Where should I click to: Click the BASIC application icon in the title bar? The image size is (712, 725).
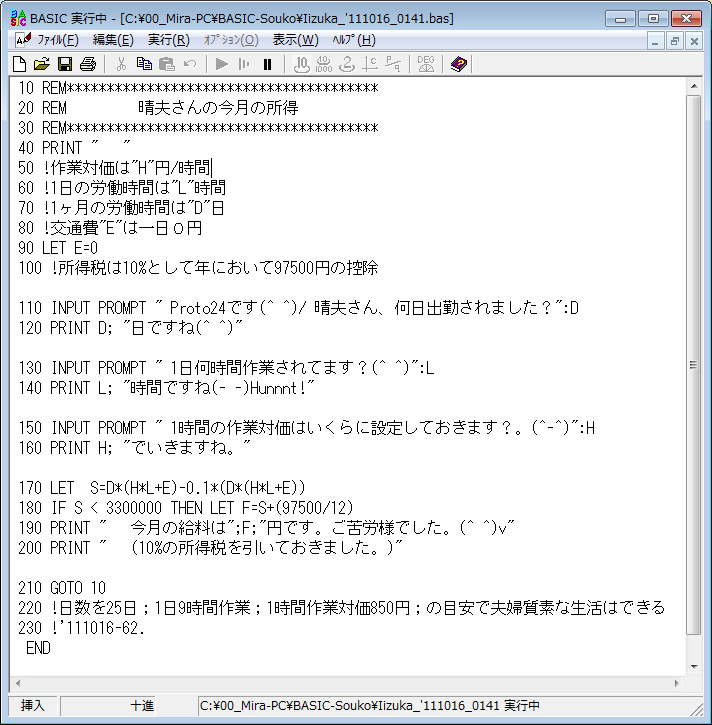[18, 18]
